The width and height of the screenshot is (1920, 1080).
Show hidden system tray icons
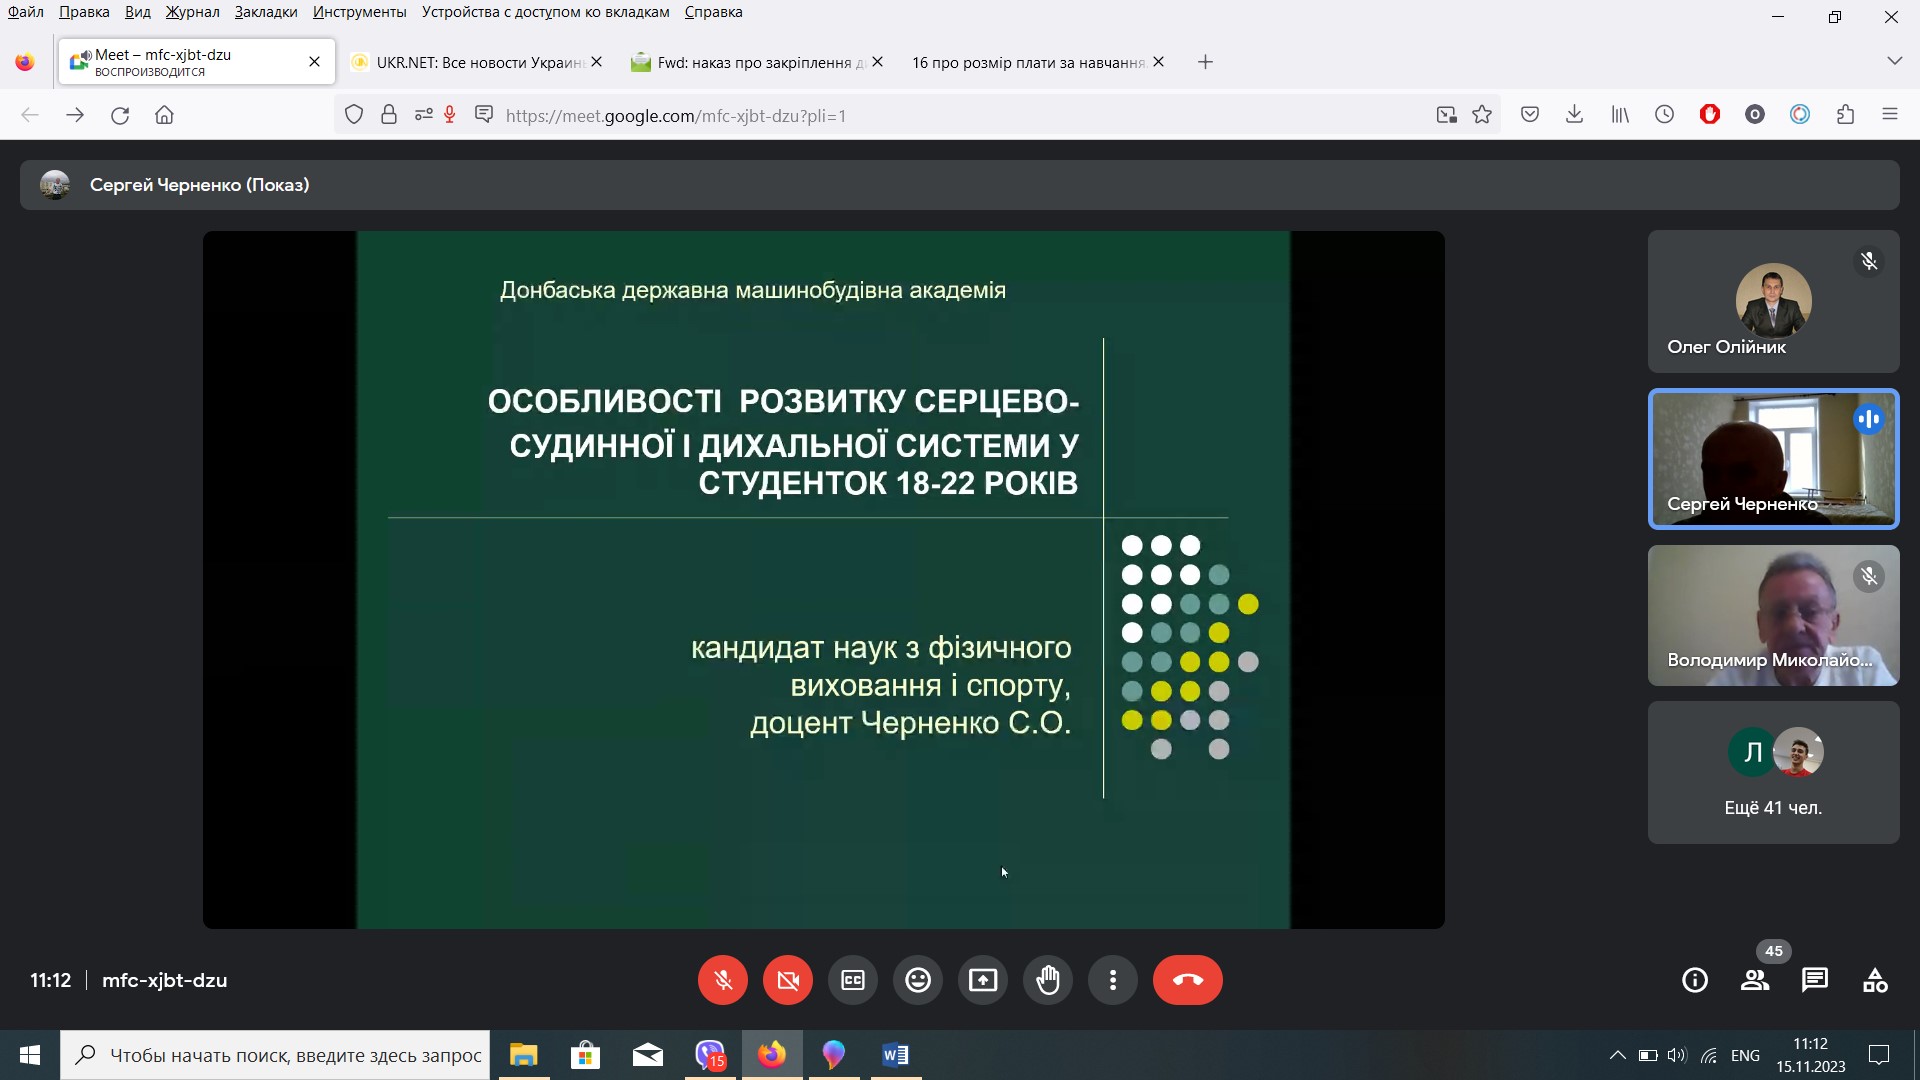click(1617, 1055)
